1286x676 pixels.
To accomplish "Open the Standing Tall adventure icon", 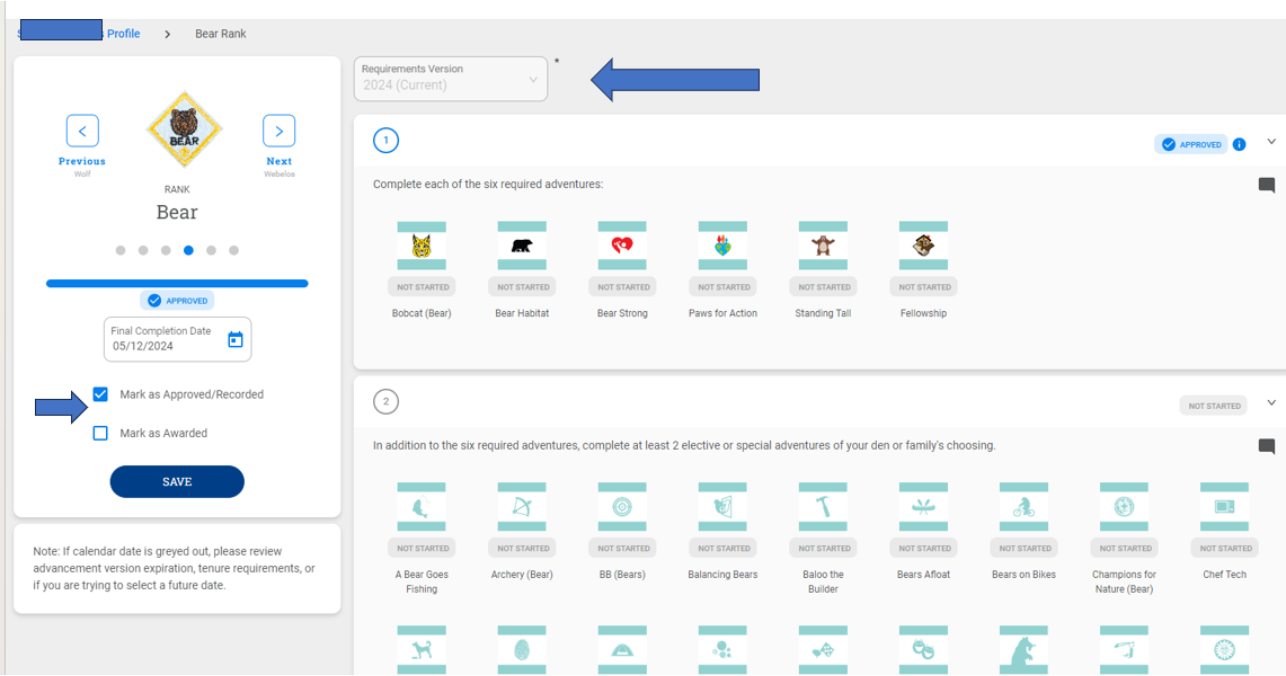I will [823, 246].
